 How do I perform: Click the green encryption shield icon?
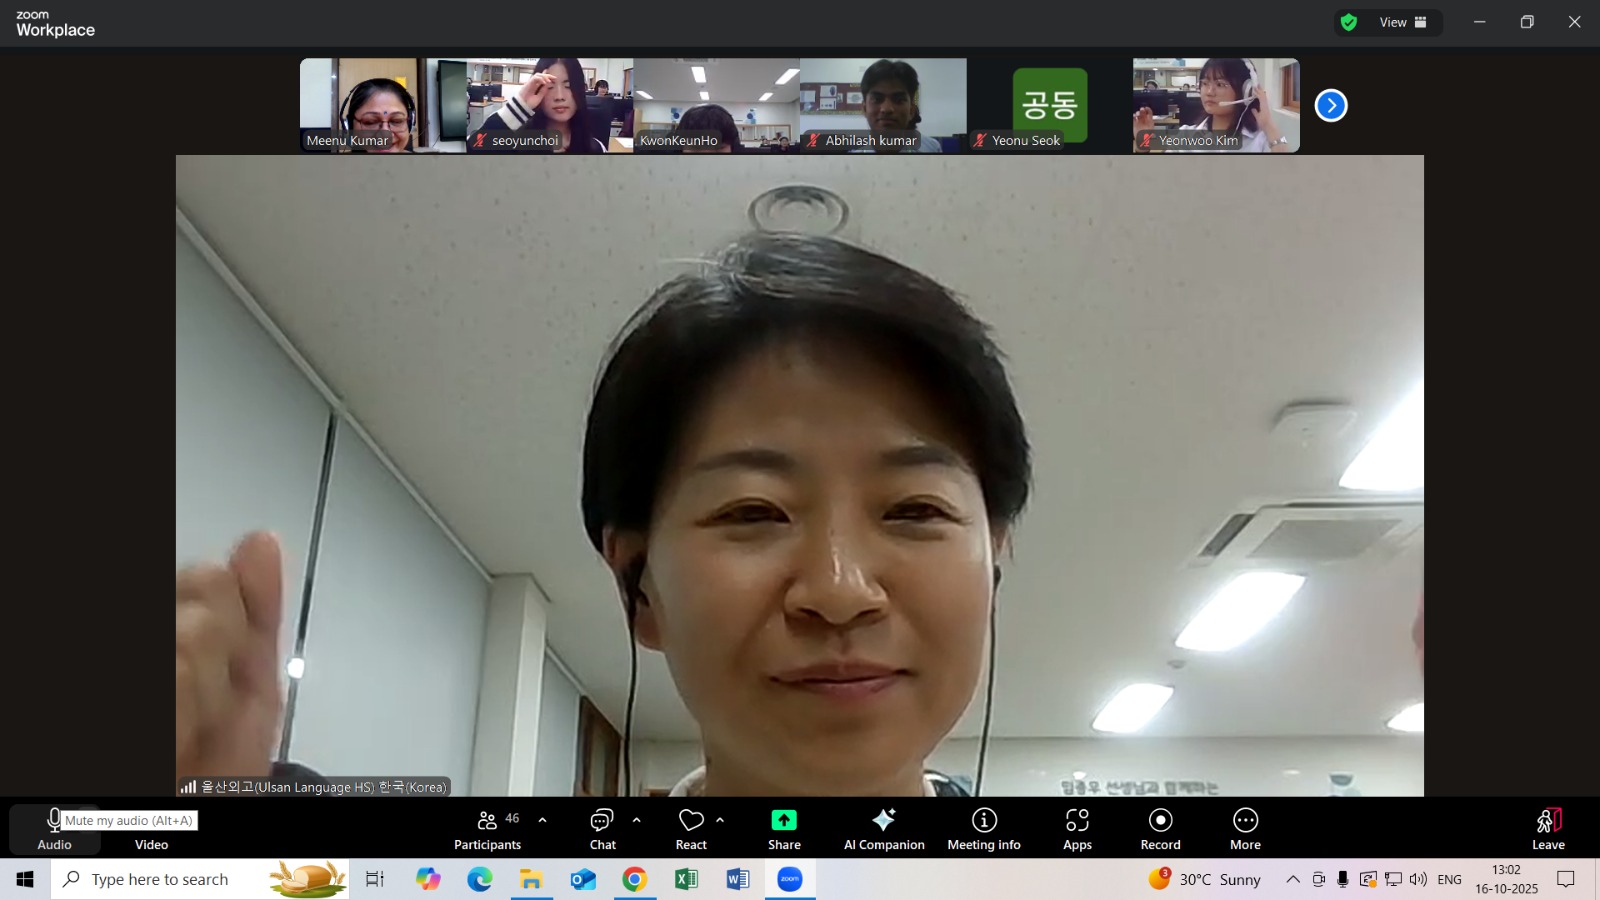coord(1349,22)
